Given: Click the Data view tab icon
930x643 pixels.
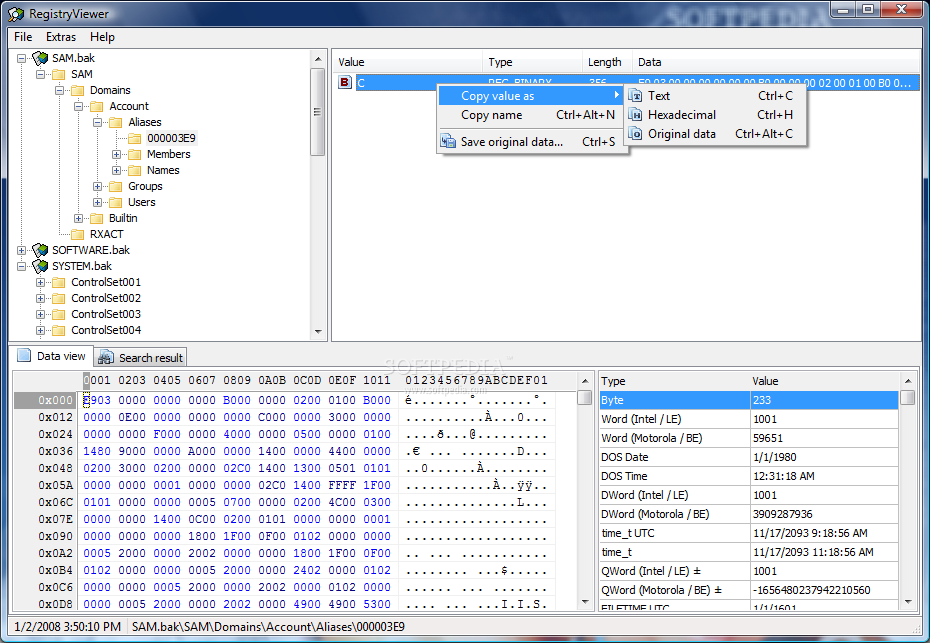Looking at the screenshot, I should point(24,355).
